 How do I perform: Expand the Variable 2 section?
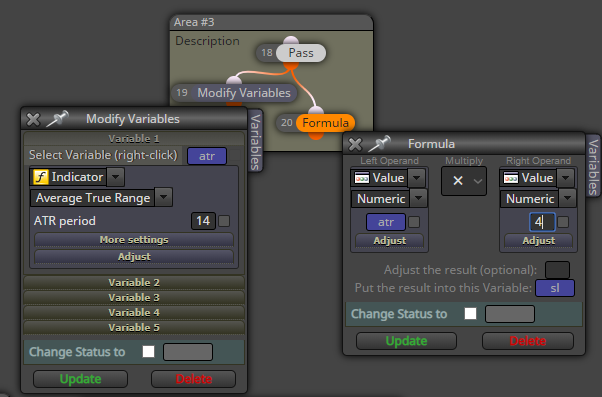coord(134,283)
